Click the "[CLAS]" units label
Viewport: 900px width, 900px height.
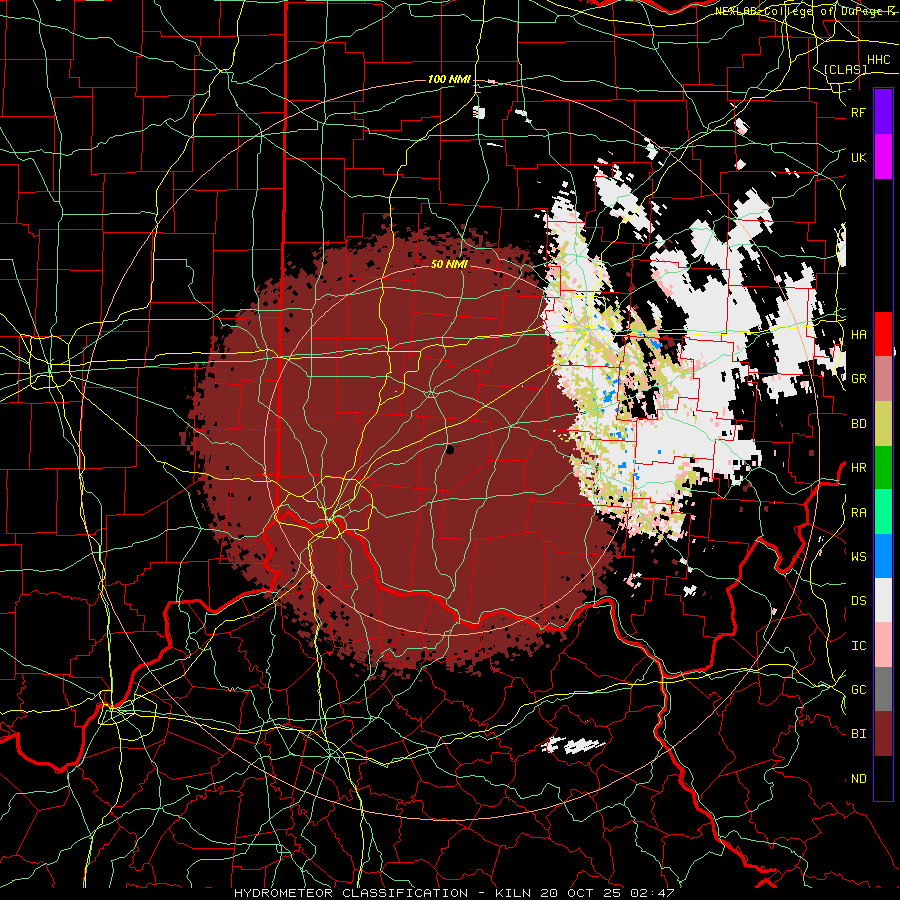coord(845,69)
